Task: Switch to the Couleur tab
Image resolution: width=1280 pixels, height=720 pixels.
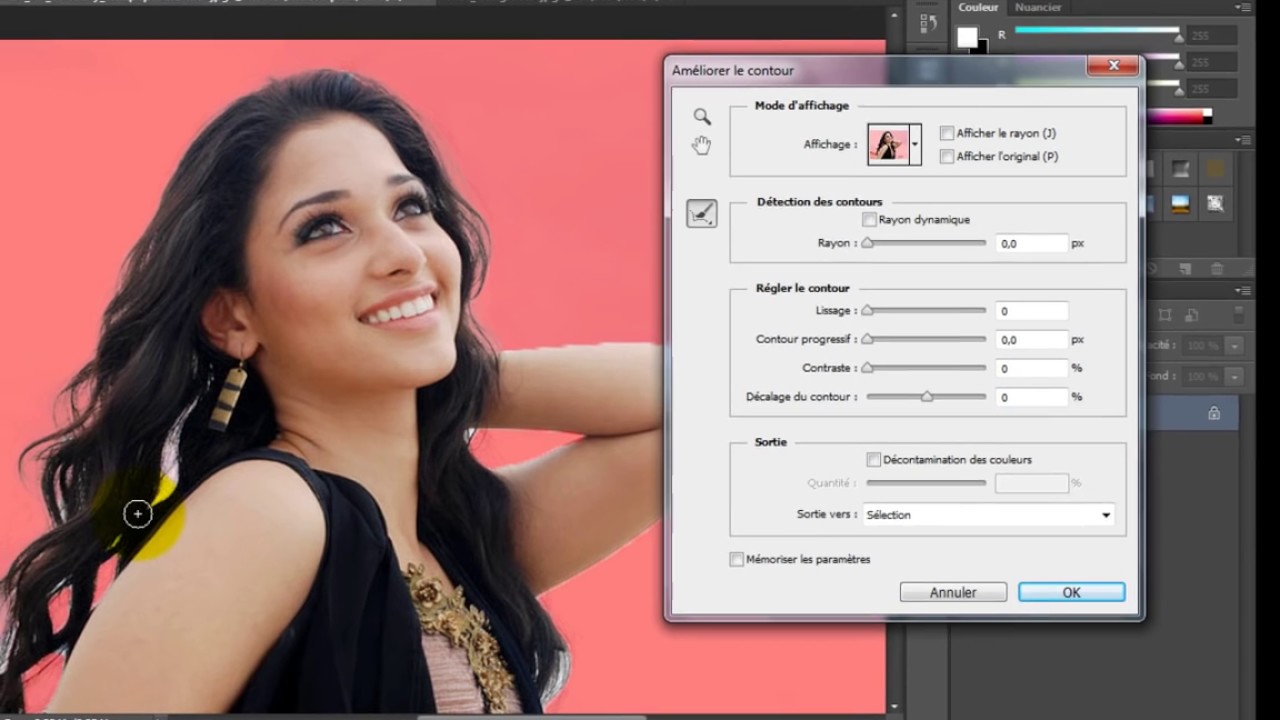Action: click(x=978, y=8)
